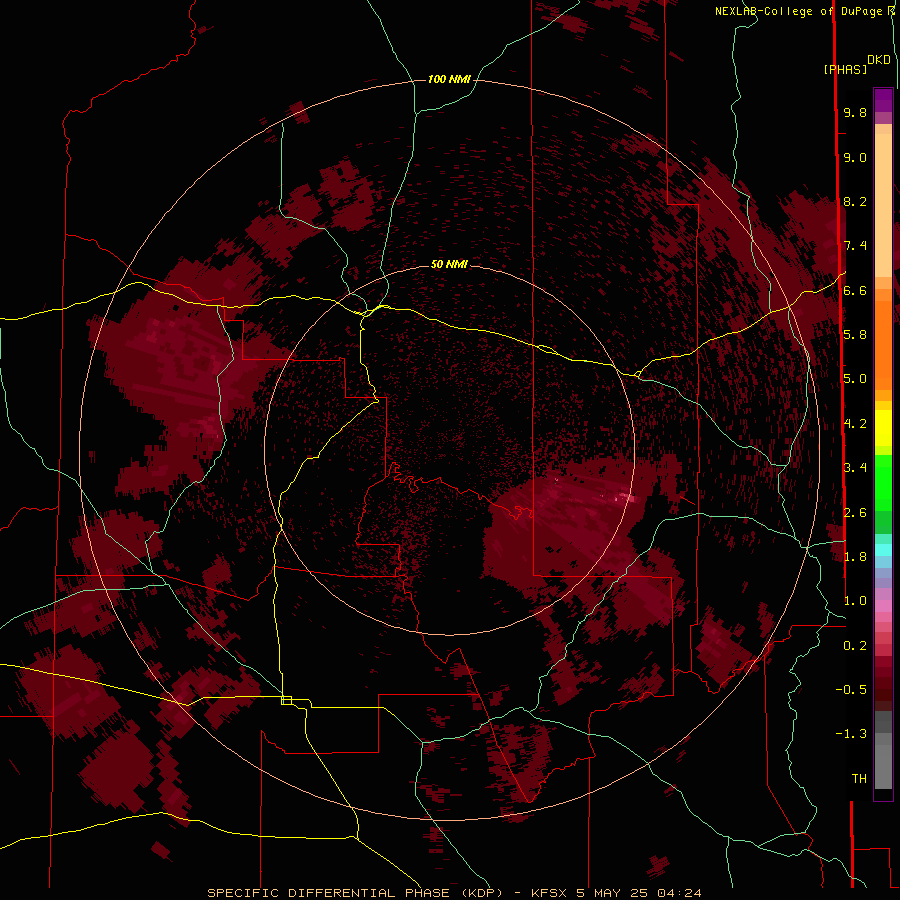The width and height of the screenshot is (900, 900).
Task: Click the 50 NMI range ring label
Action: coord(449,264)
